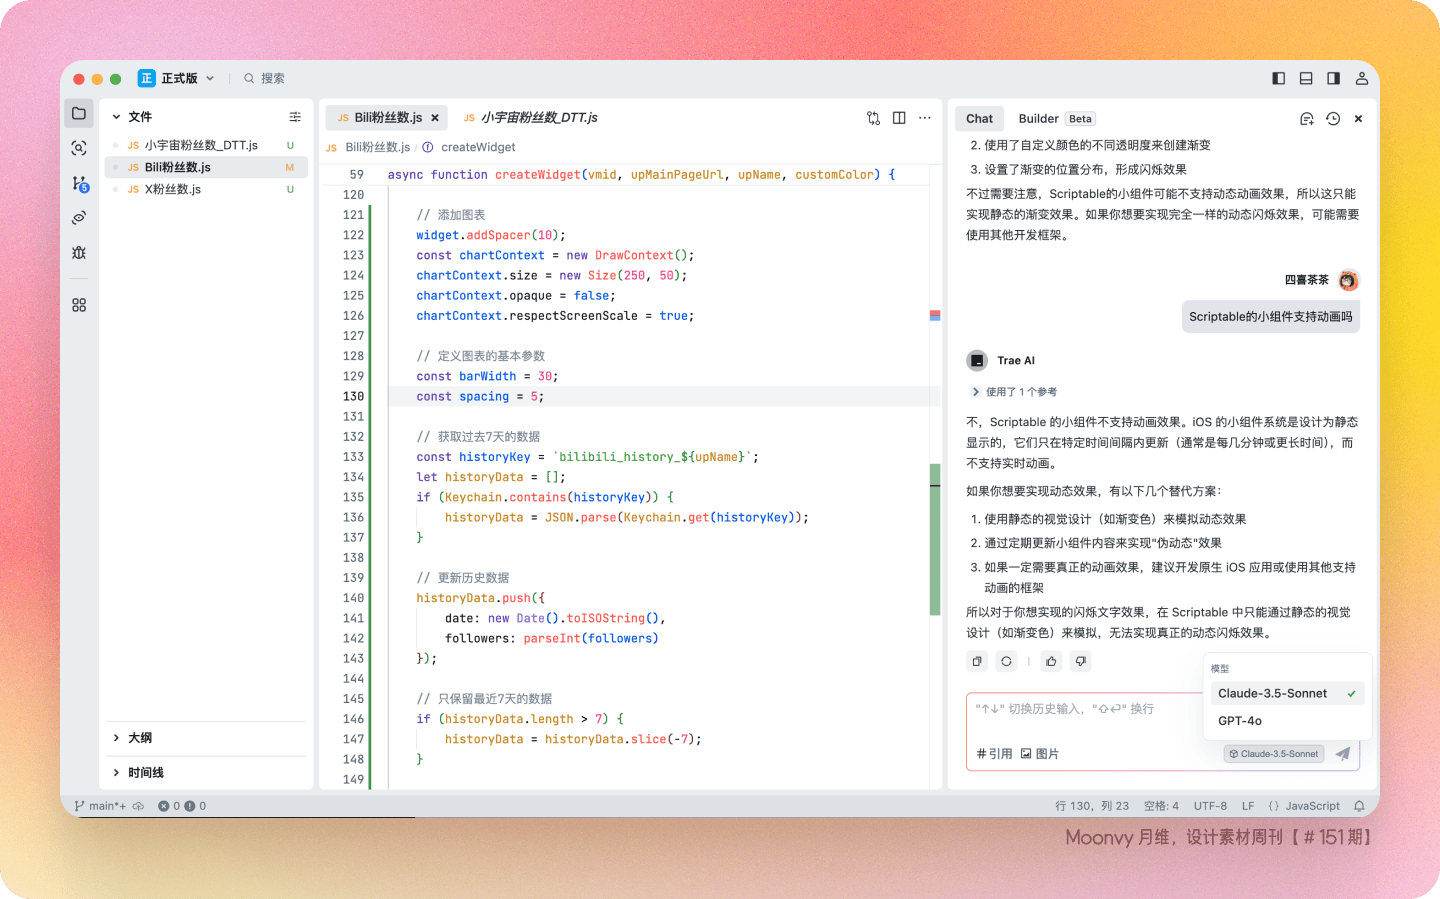Click the #引用 reference button

click(994, 754)
